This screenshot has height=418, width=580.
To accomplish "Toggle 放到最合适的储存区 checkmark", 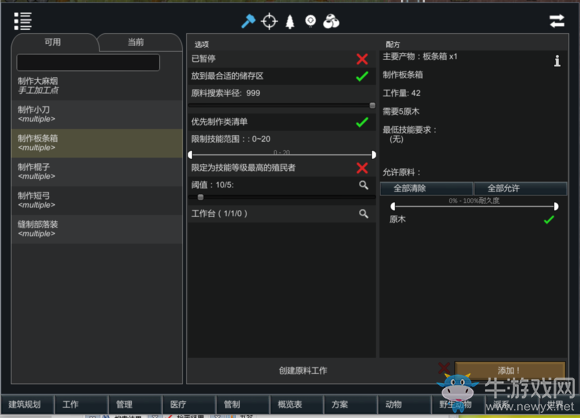I will 362,76.
